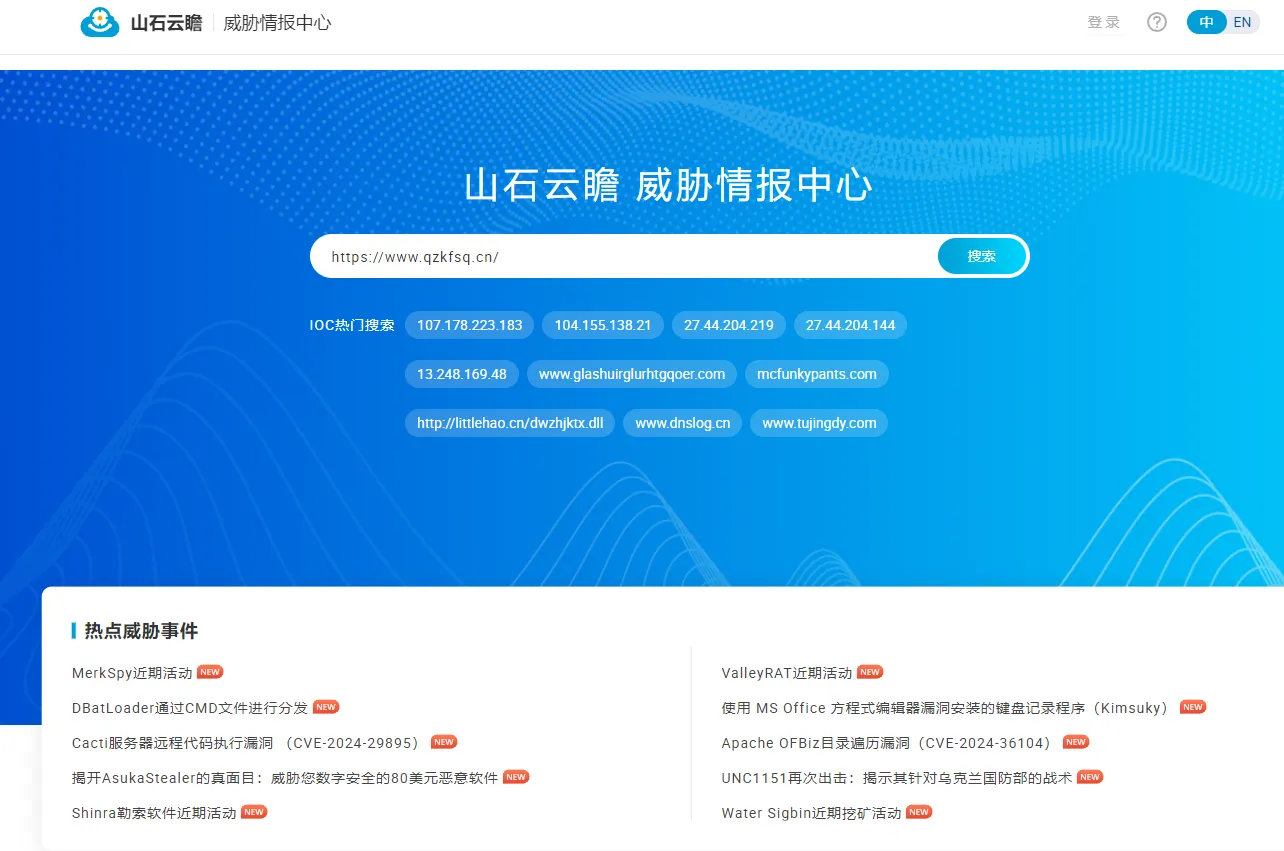Image resolution: width=1284 pixels, height=851 pixels.
Task: Click NEW badge next to UNC1151 entry
Action: 1090,776
